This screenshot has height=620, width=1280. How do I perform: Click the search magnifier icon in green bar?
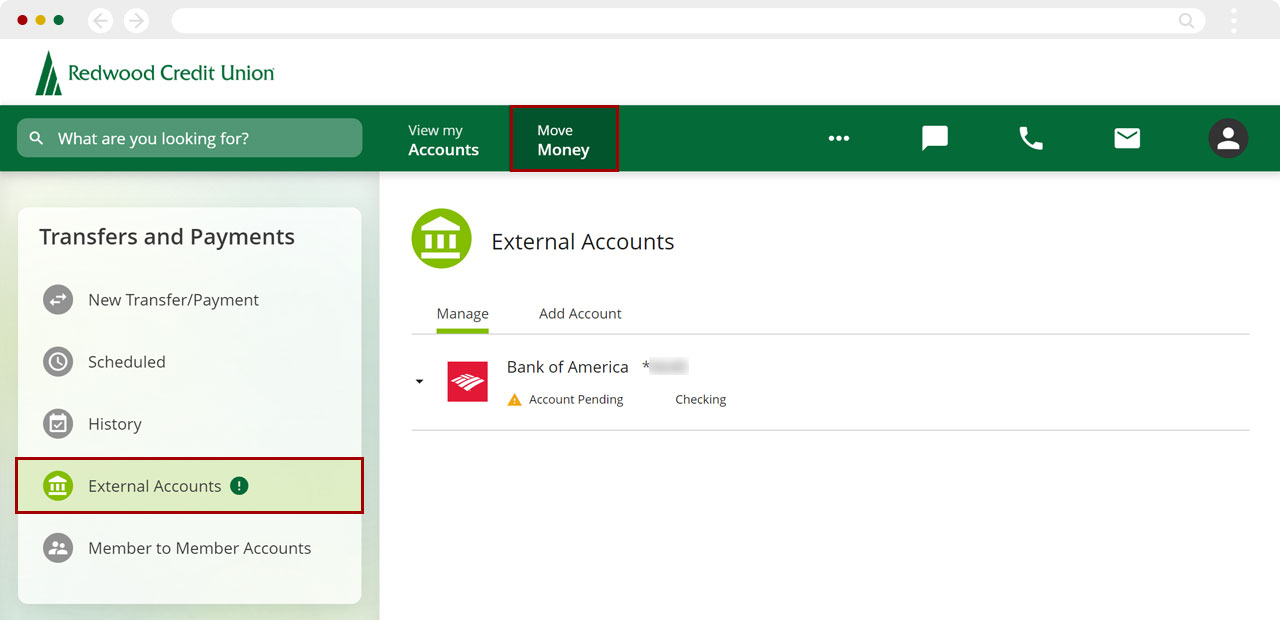click(x=37, y=138)
